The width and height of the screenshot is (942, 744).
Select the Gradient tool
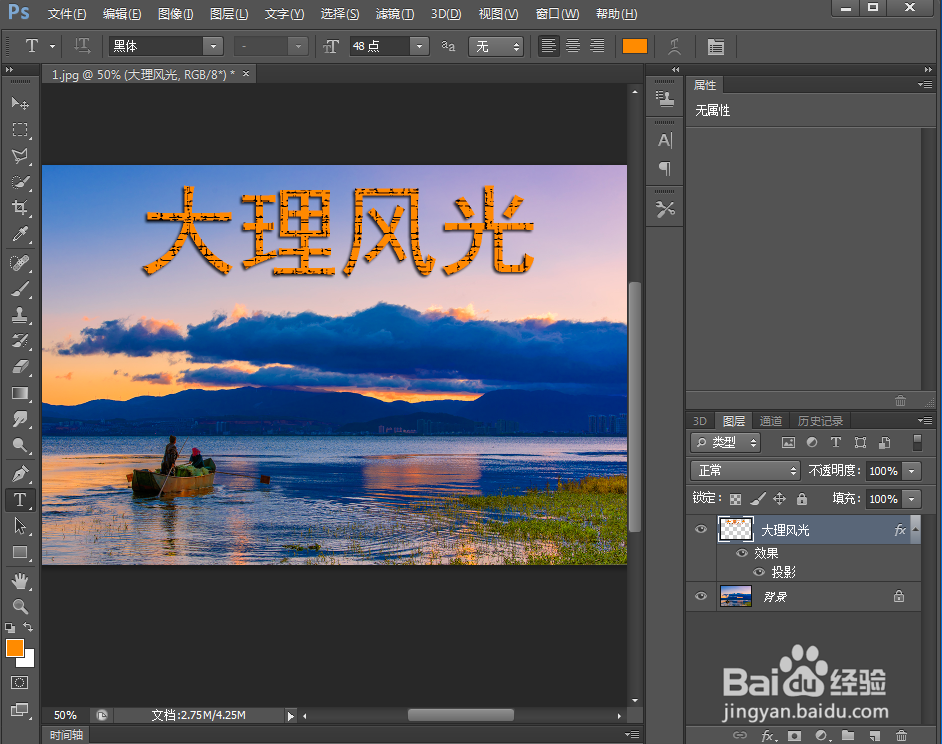coord(19,393)
